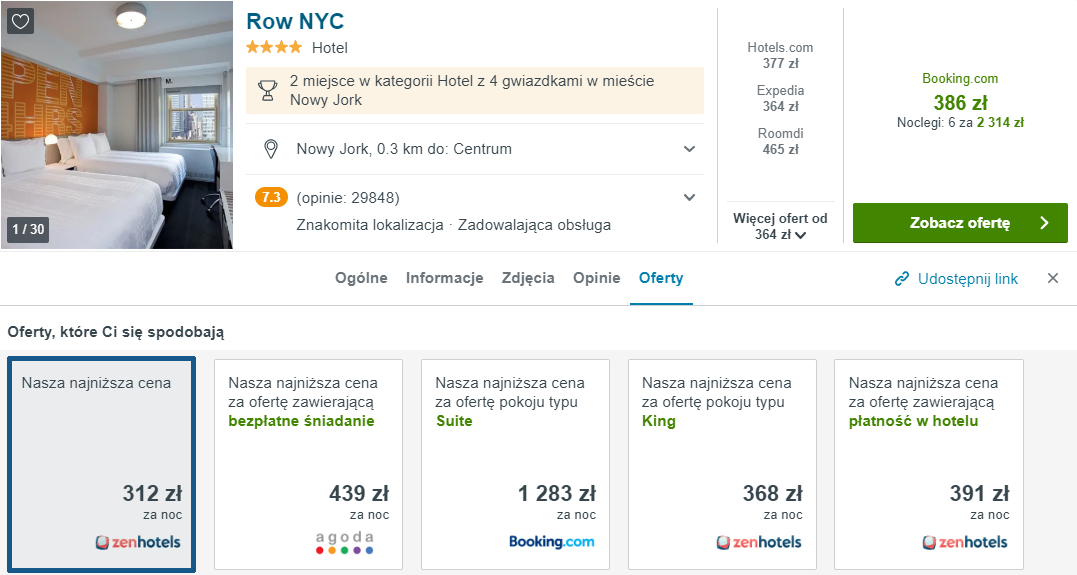Expand Więcej ofert od 364 zł

(780, 227)
